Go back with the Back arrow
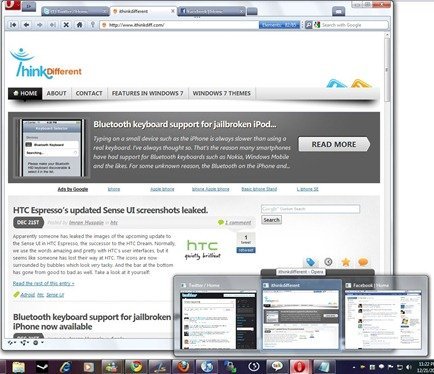Image resolution: width=434 pixels, height=374 pixels. coord(26,25)
